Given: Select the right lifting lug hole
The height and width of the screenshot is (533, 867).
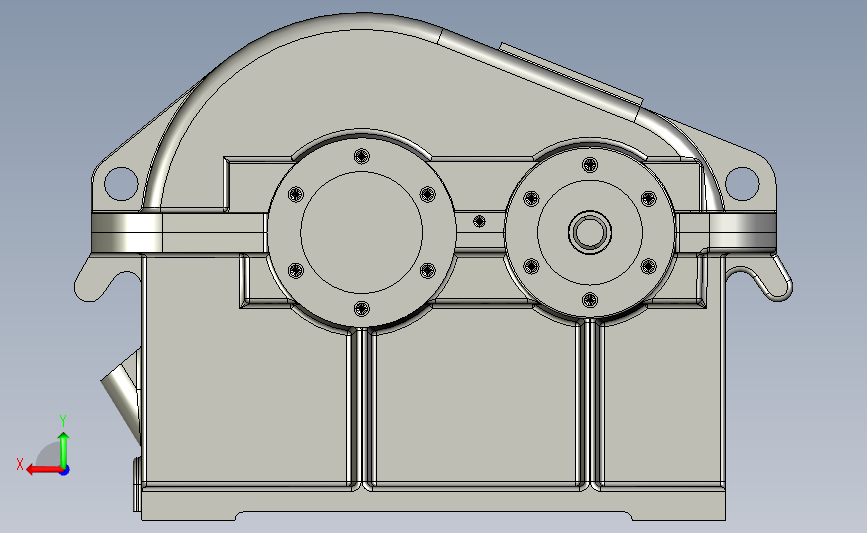Looking at the screenshot, I should pos(742,184).
